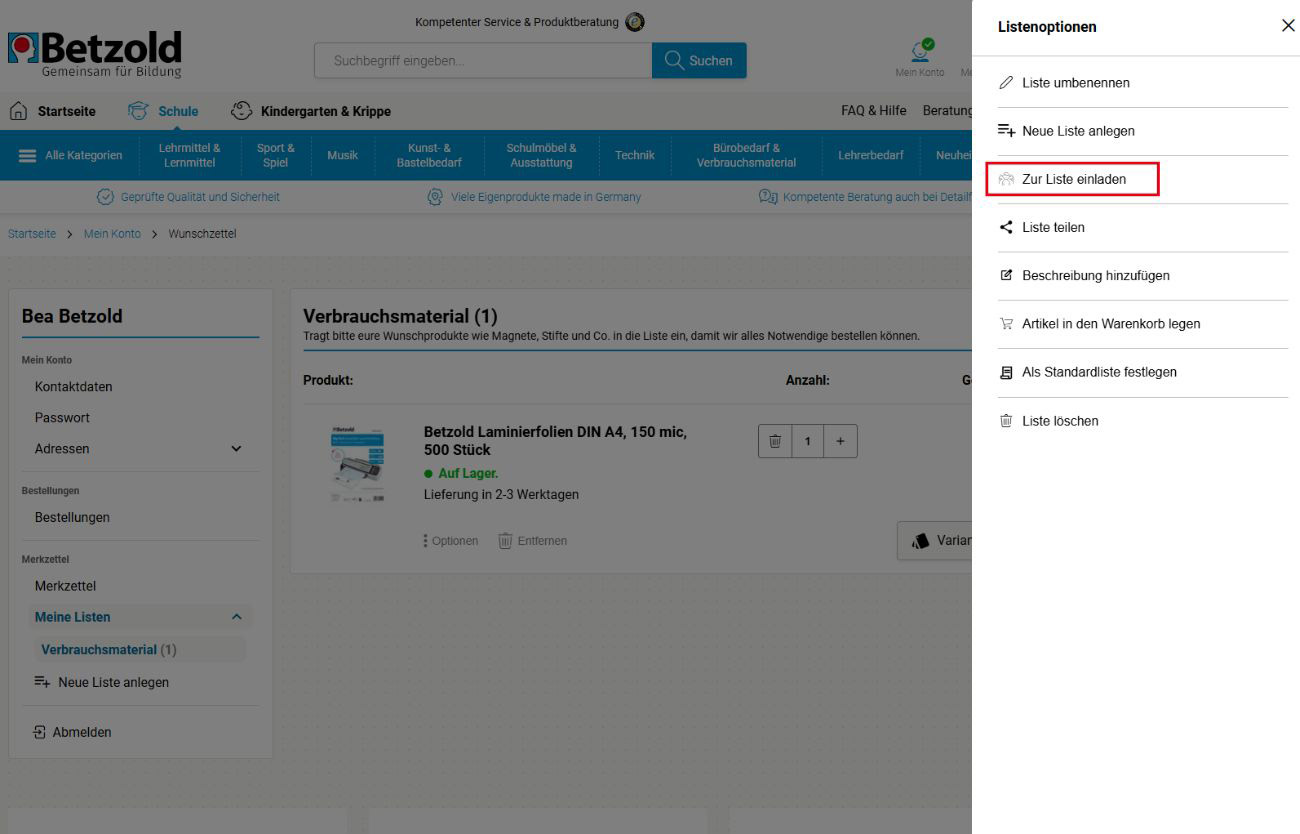The height and width of the screenshot is (834, 1300).
Task: Click the Entfernen trash link
Action: pyautogui.click(x=533, y=541)
